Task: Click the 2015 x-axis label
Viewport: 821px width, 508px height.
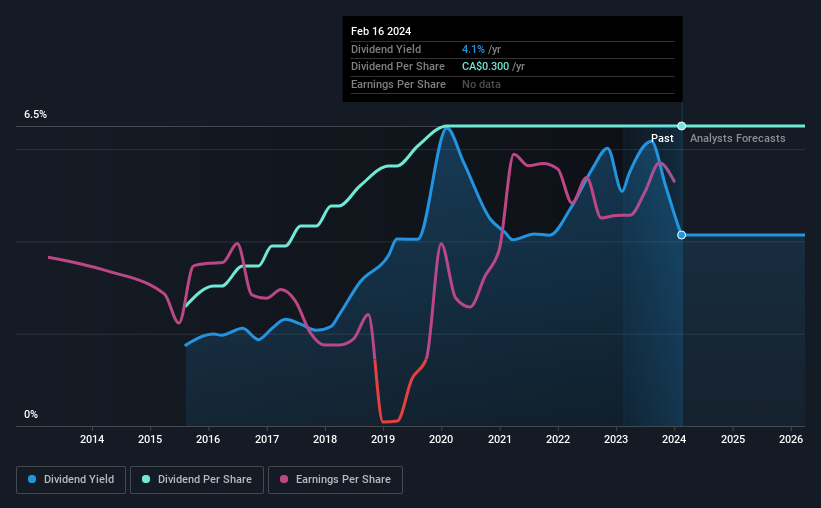Action: pos(150,439)
